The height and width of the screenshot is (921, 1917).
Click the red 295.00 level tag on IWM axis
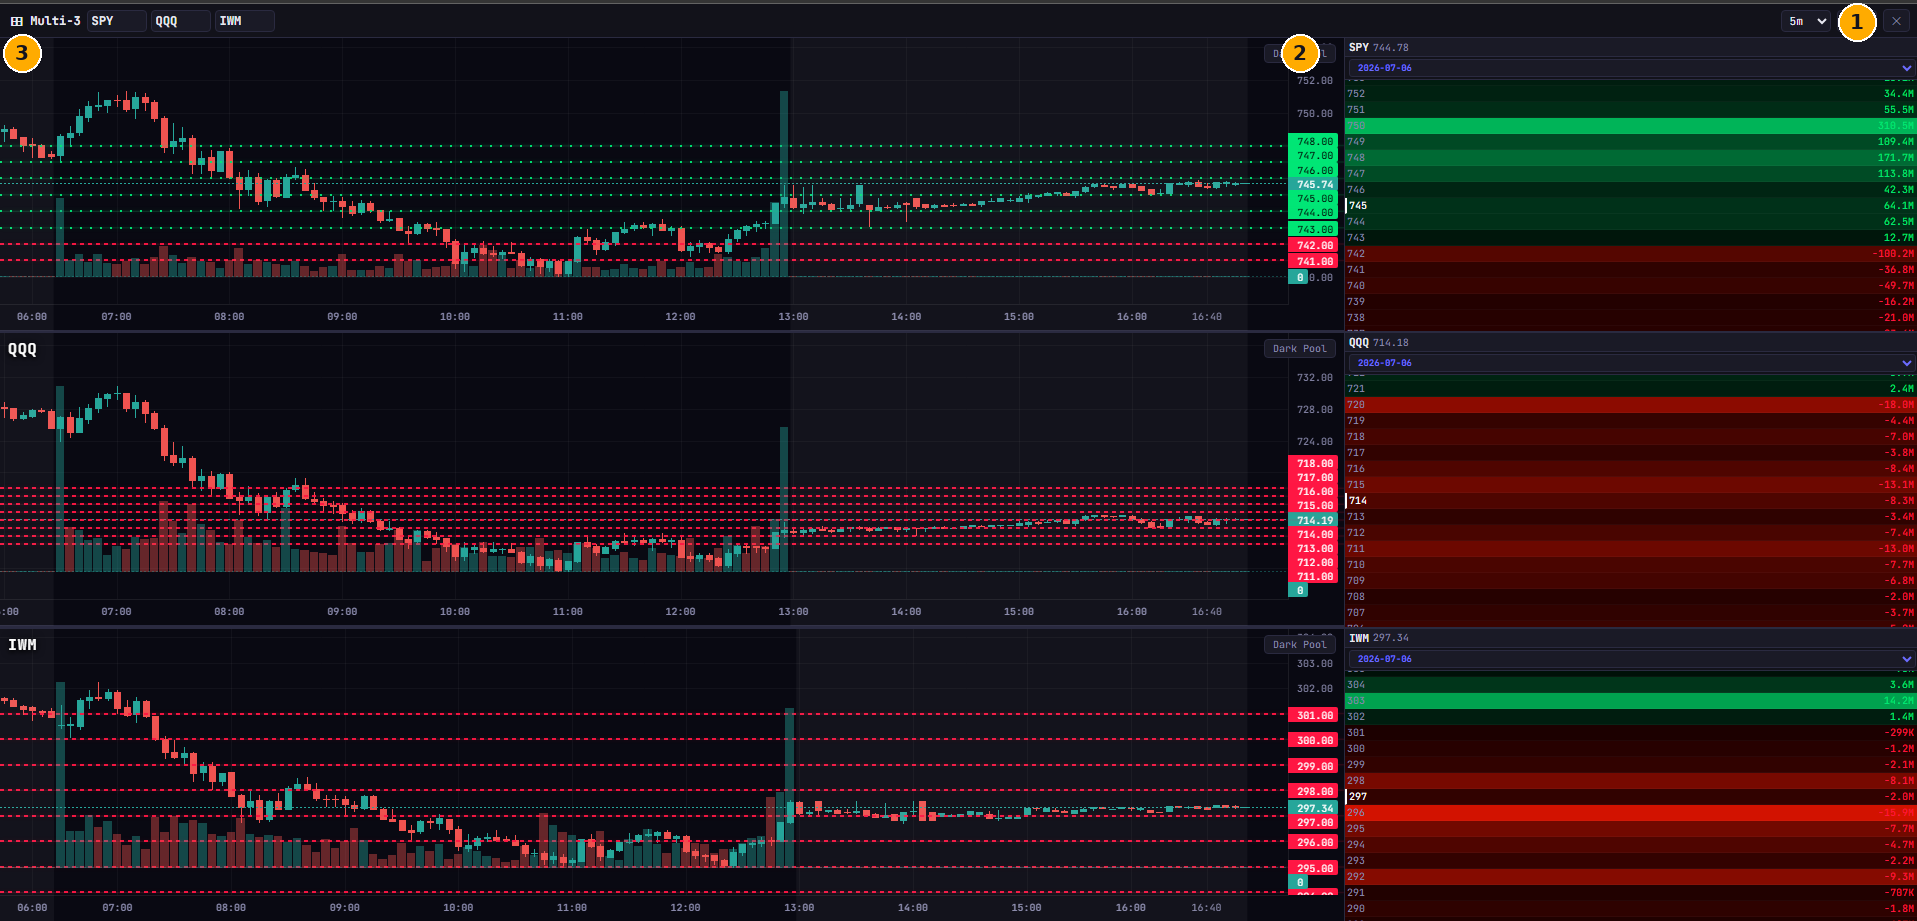point(1313,868)
